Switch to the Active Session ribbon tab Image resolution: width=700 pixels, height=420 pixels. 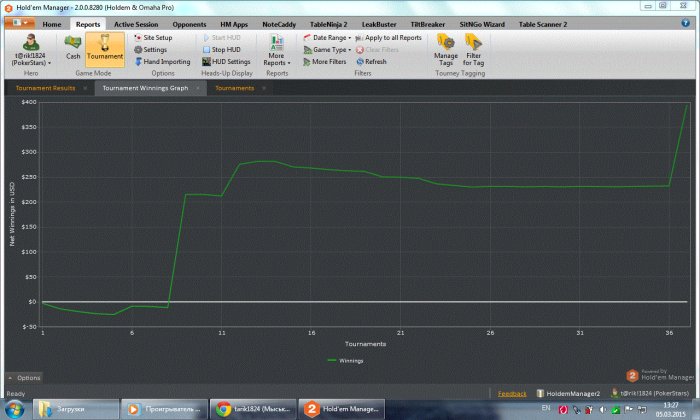(x=136, y=22)
